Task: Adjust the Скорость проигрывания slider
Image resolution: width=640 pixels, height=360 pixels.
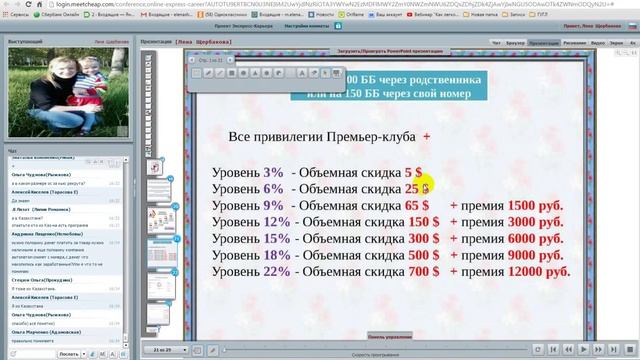Action: pyautogui.click(x=375, y=350)
